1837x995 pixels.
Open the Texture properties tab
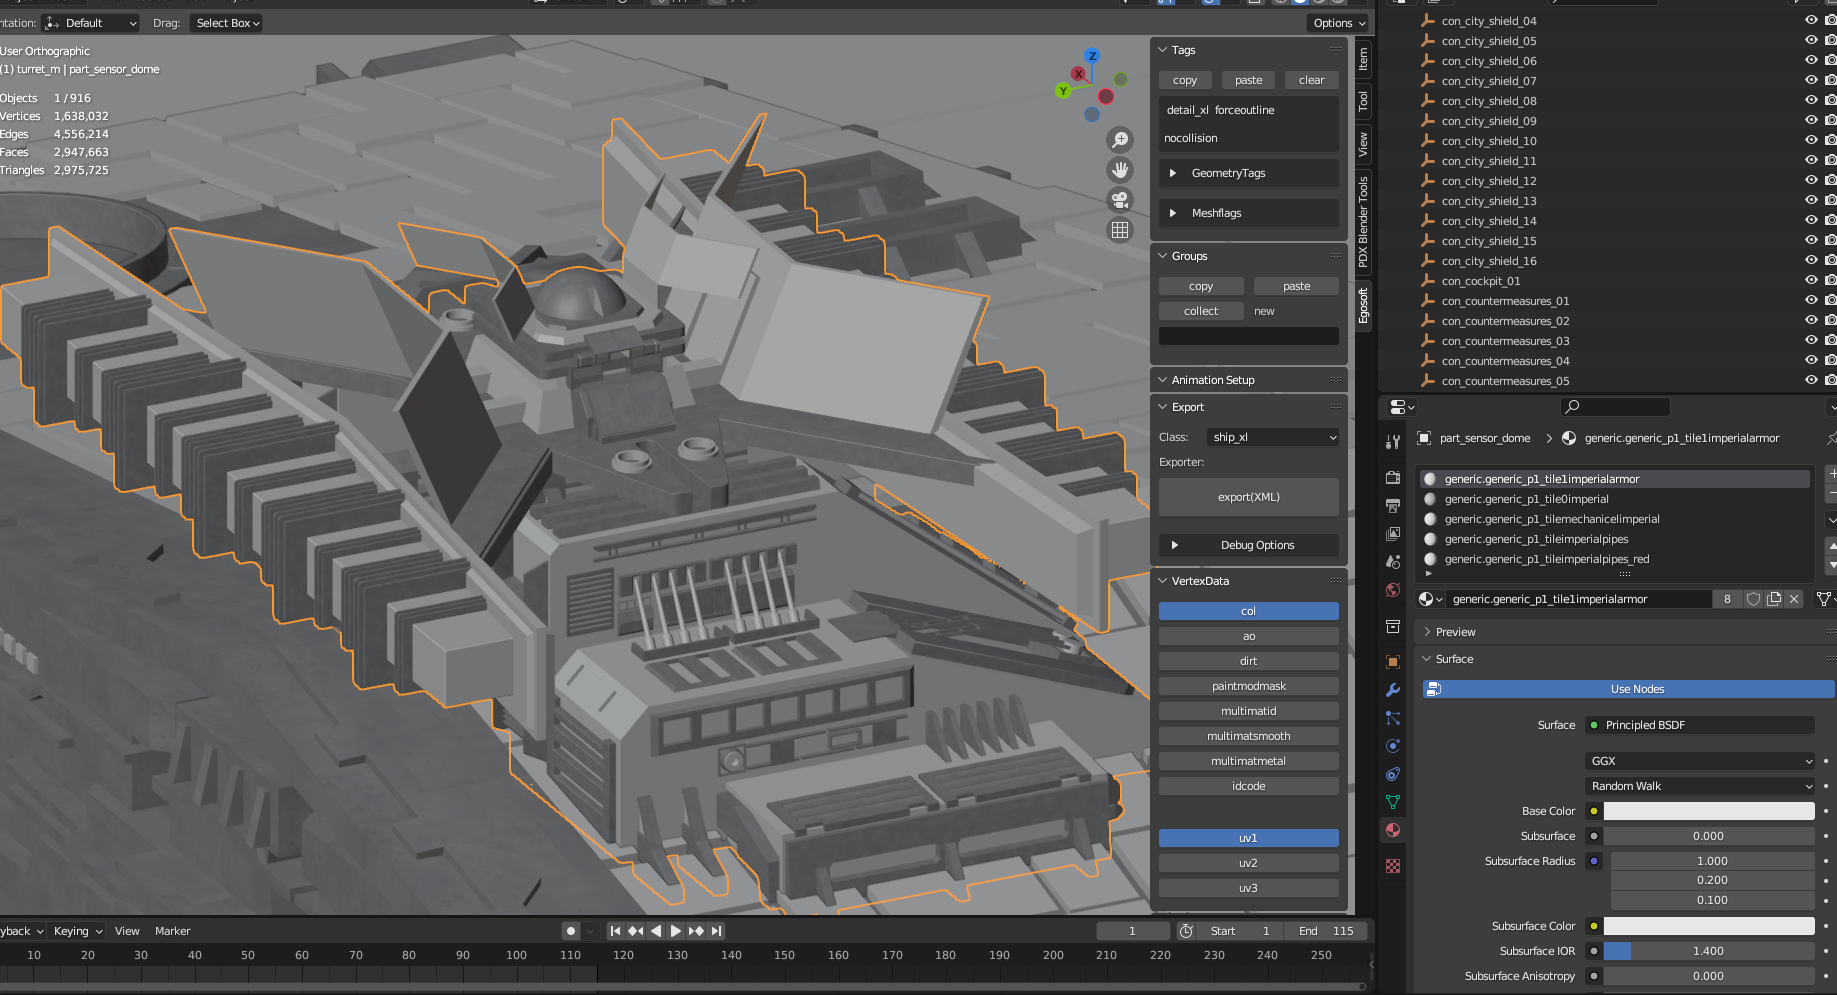(x=1392, y=866)
